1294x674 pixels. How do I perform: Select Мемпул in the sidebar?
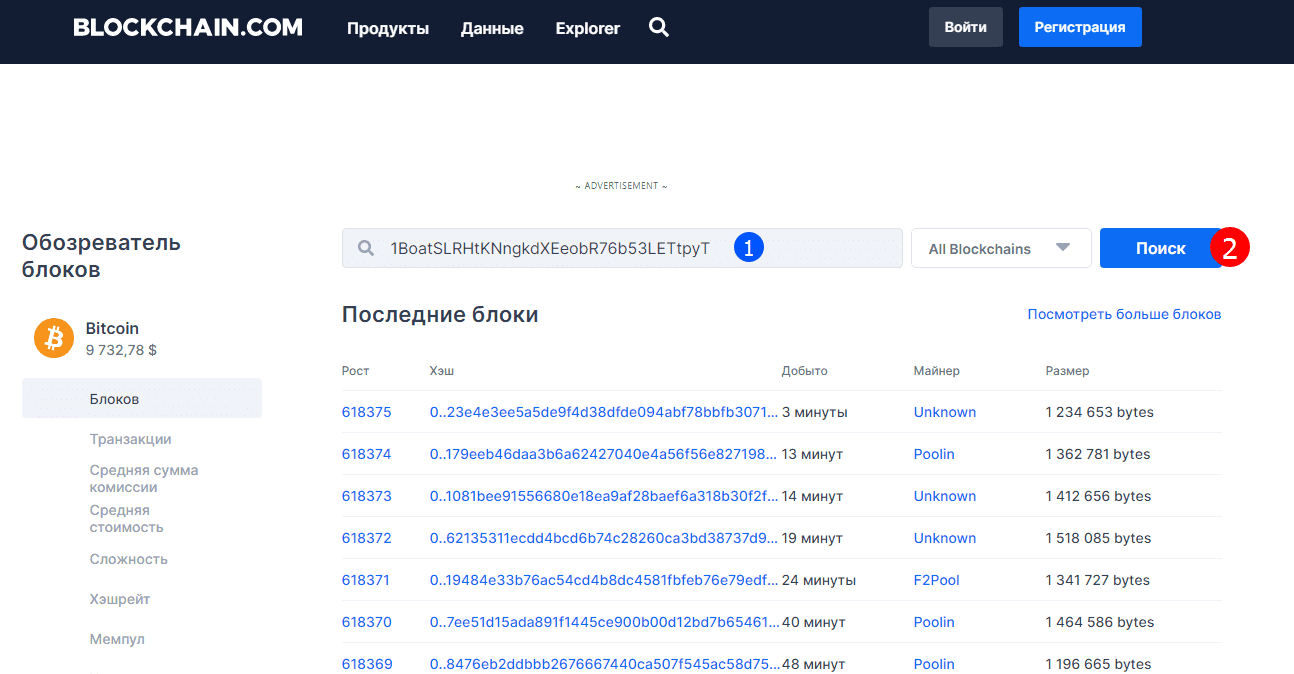pyautogui.click(x=117, y=639)
